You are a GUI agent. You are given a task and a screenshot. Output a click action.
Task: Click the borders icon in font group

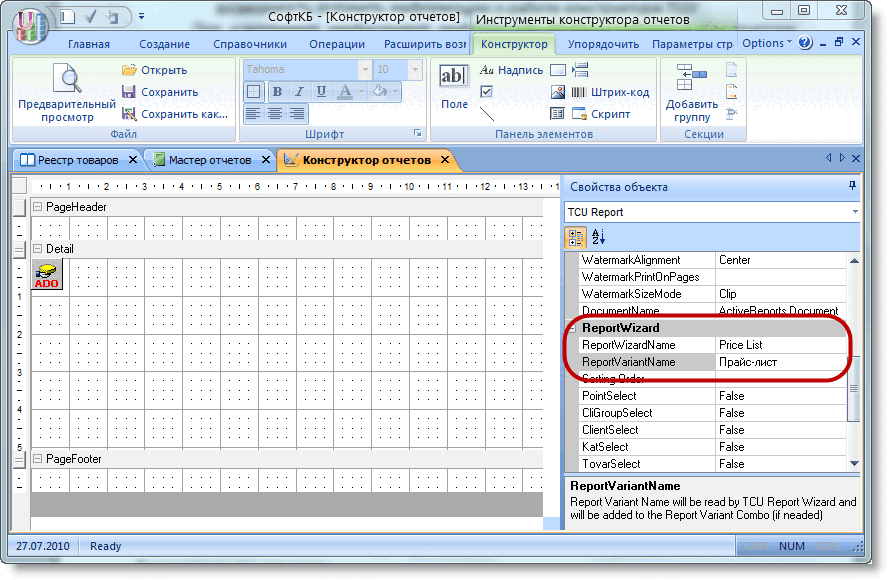pos(254,91)
